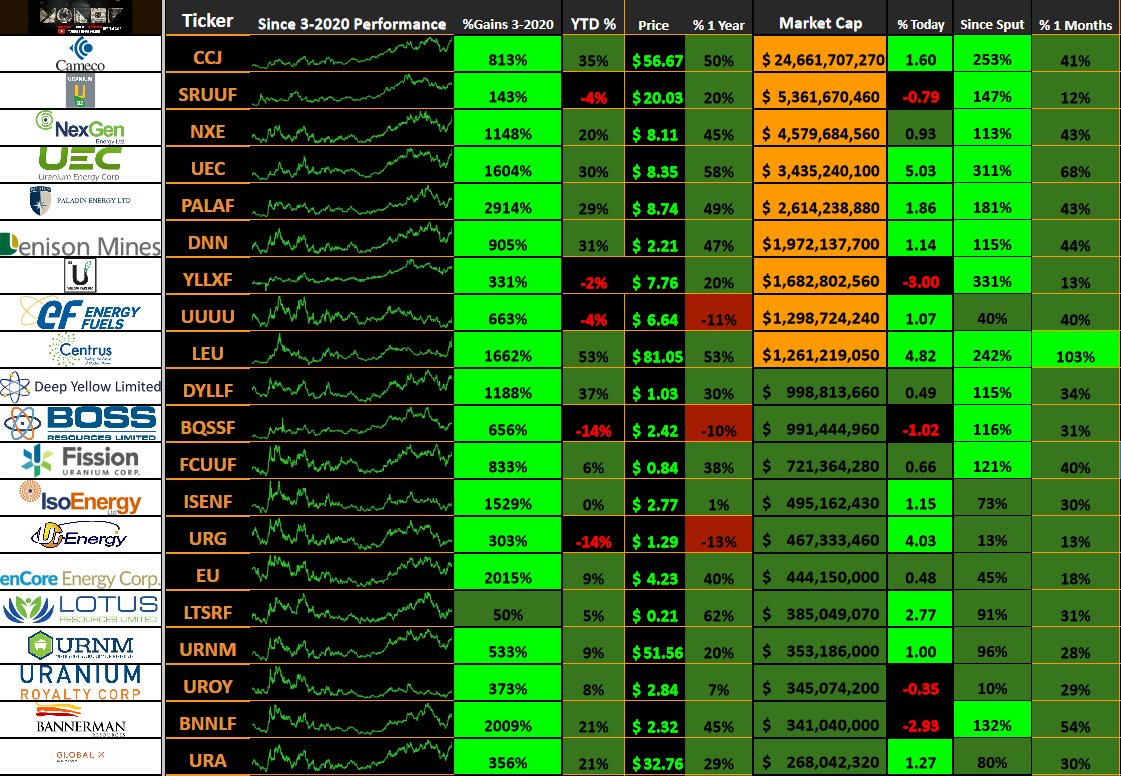Click the -3.00 today percent cell
Image resolution: width=1121 pixels, height=776 pixels.
pyautogui.click(x=920, y=277)
